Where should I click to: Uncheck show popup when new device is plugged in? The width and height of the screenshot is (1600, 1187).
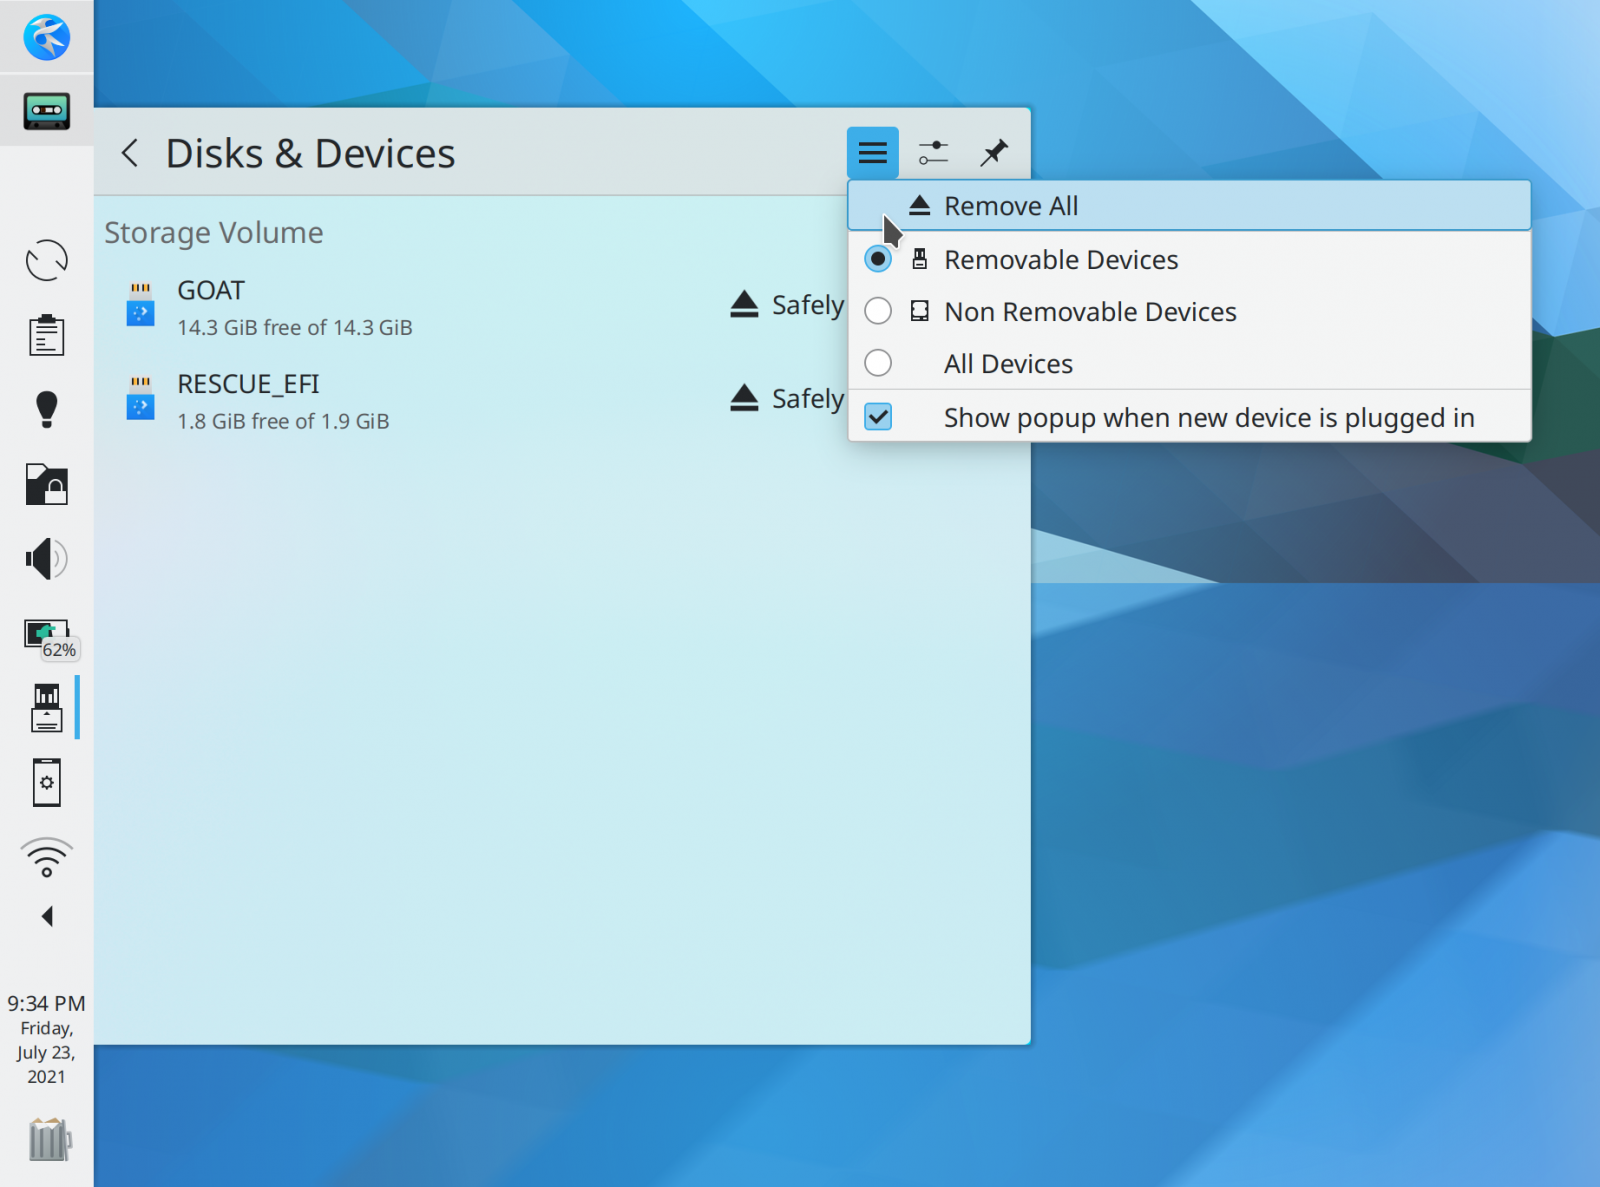[x=878, y=417]
